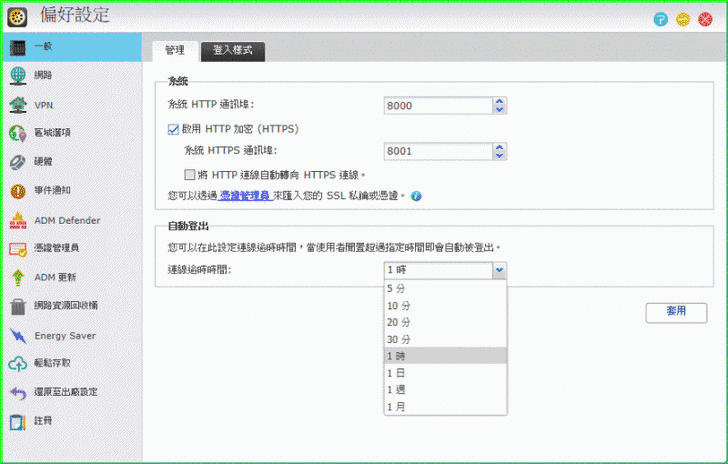
Task: Click the 套用 apply button
Action: 676,312
